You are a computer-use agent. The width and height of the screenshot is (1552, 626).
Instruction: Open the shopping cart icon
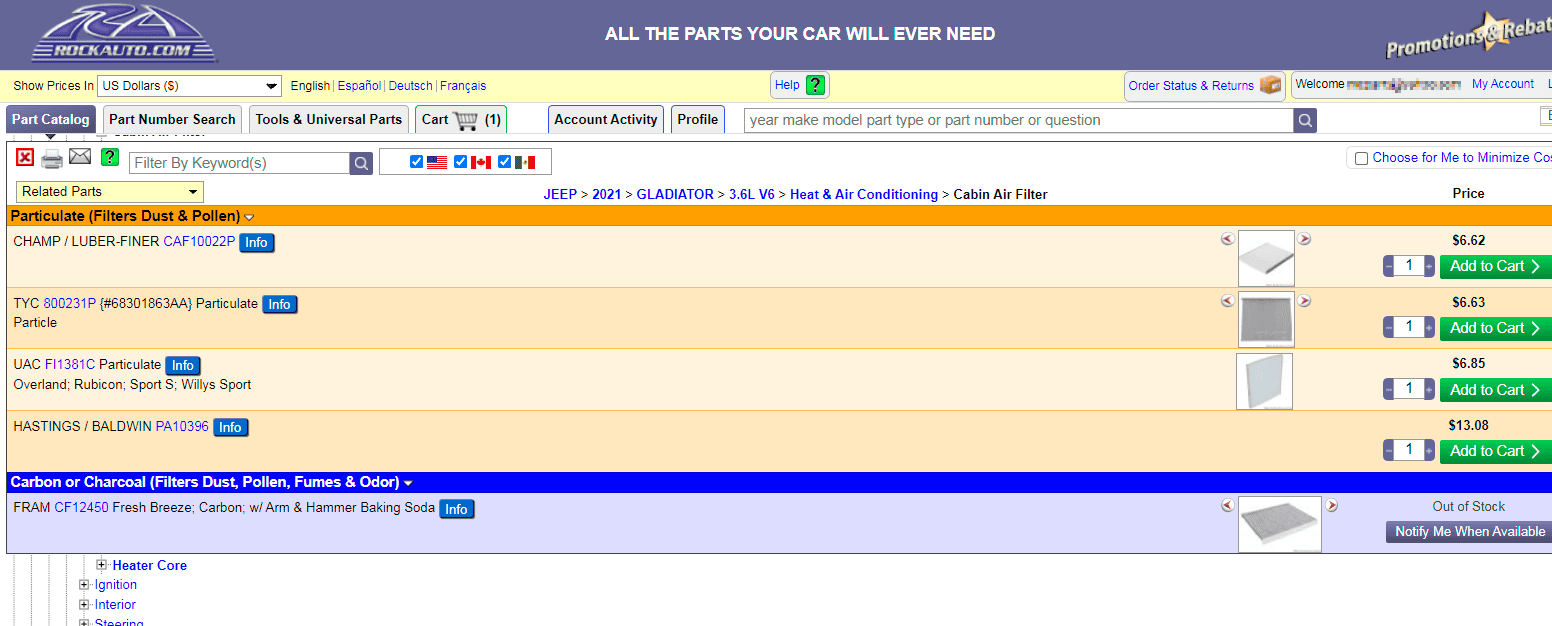click(466, 120)
